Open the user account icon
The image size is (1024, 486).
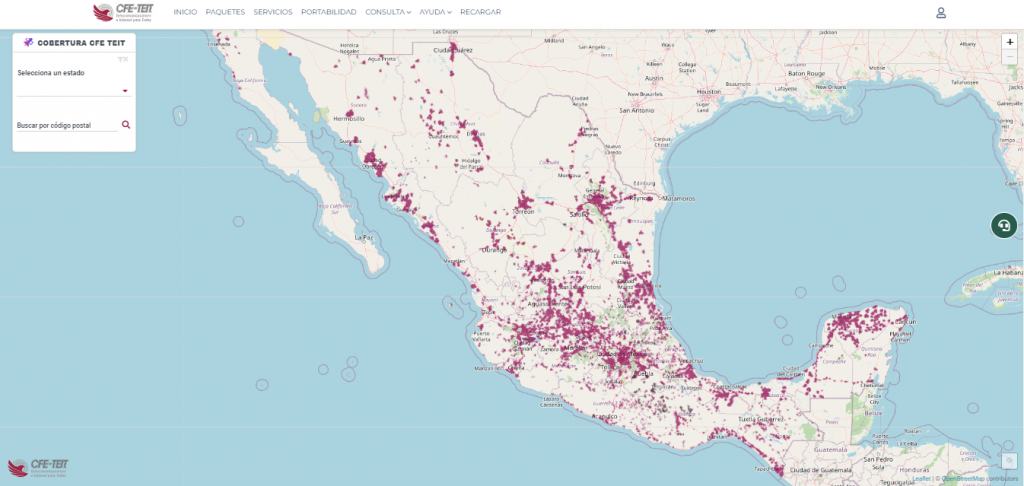941,12
